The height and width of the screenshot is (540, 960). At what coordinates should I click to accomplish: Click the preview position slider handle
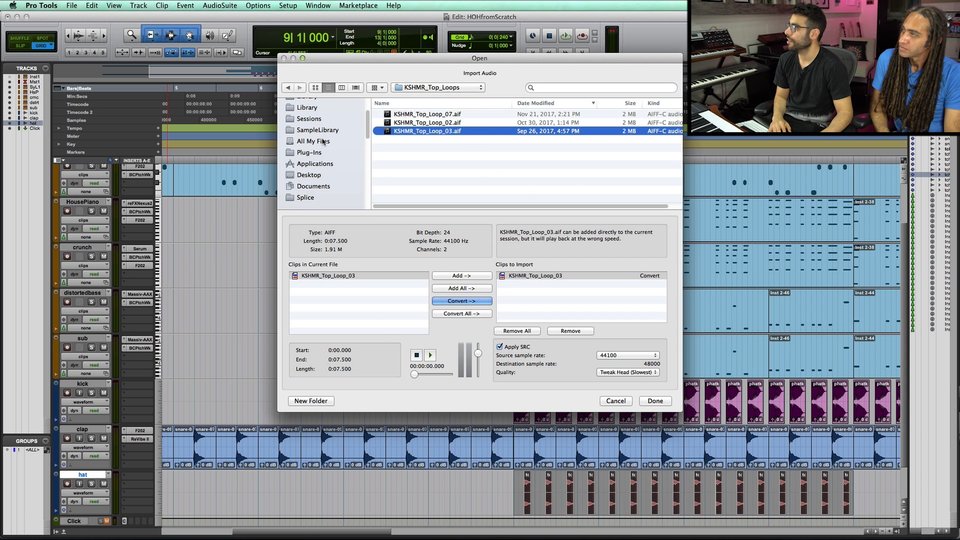(x=414, y=374)
